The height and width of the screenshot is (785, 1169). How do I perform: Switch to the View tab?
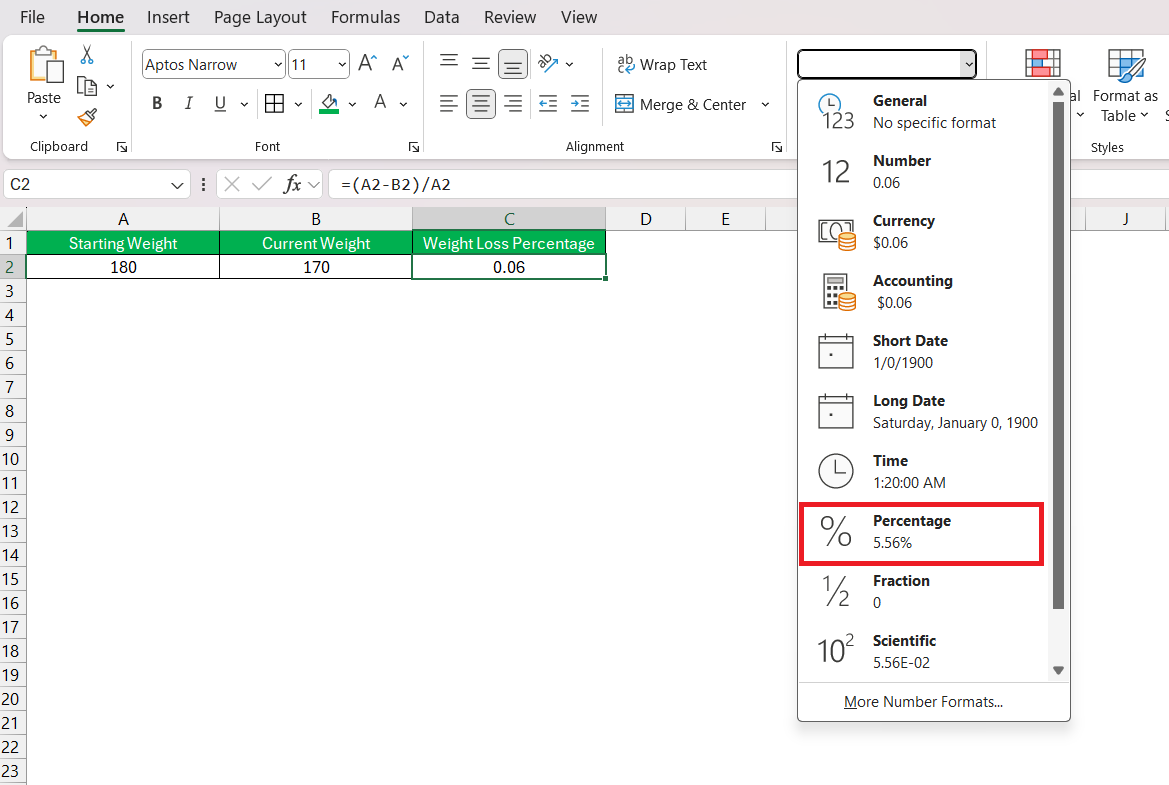point(579,17)
